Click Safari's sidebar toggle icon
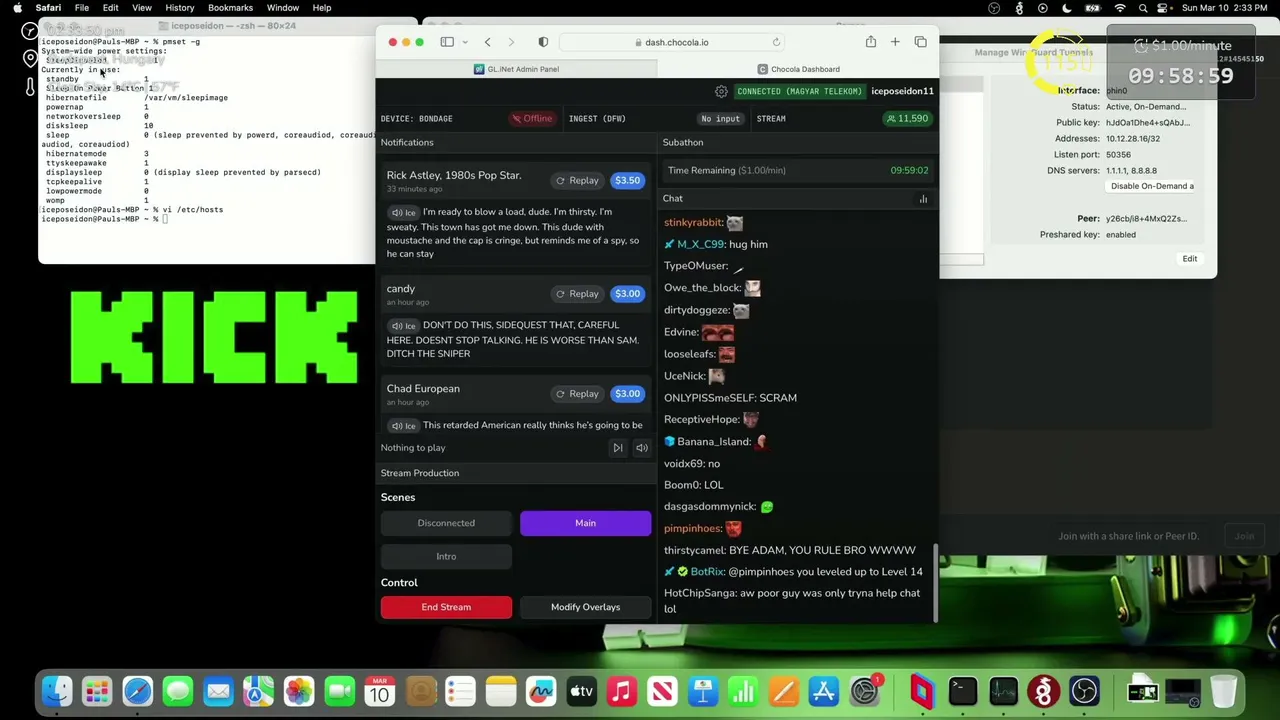Viewport: 1280px width, 720px height. pos(447,42)
